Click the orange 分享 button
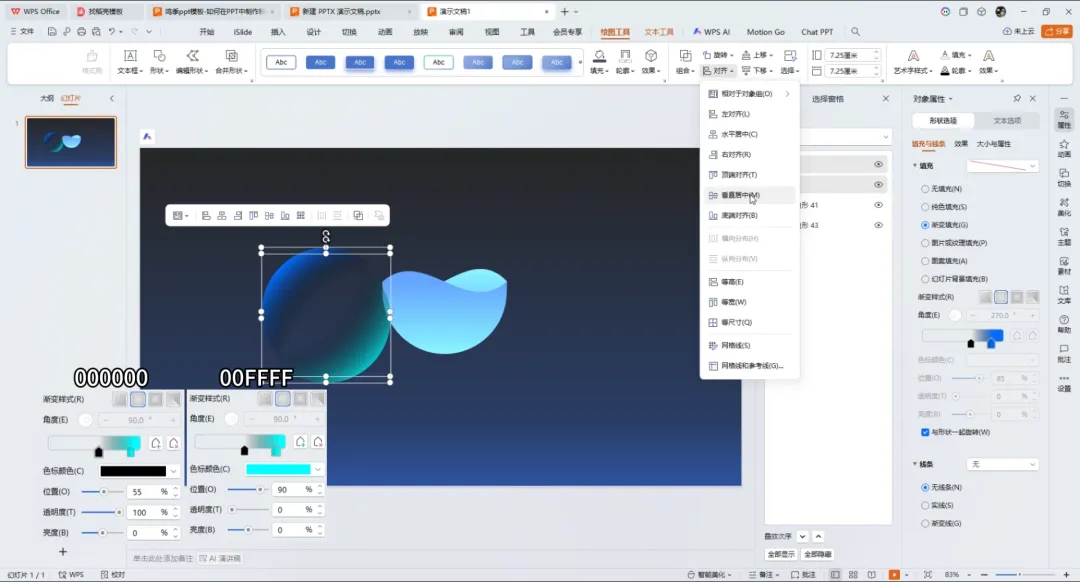This screenshot has height=582, width=1080. point(1057,31)
